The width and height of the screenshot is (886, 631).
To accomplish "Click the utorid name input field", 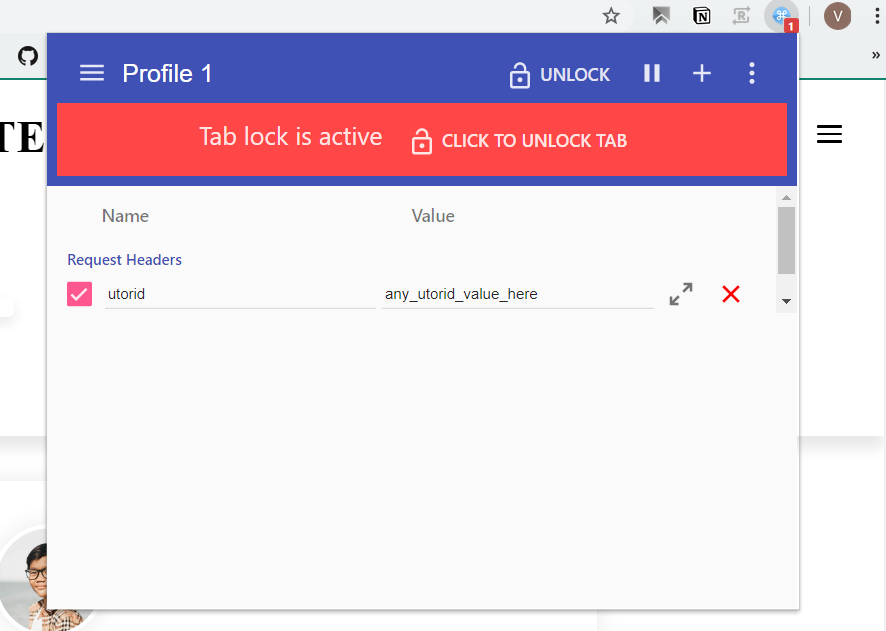I will [240, 294].
